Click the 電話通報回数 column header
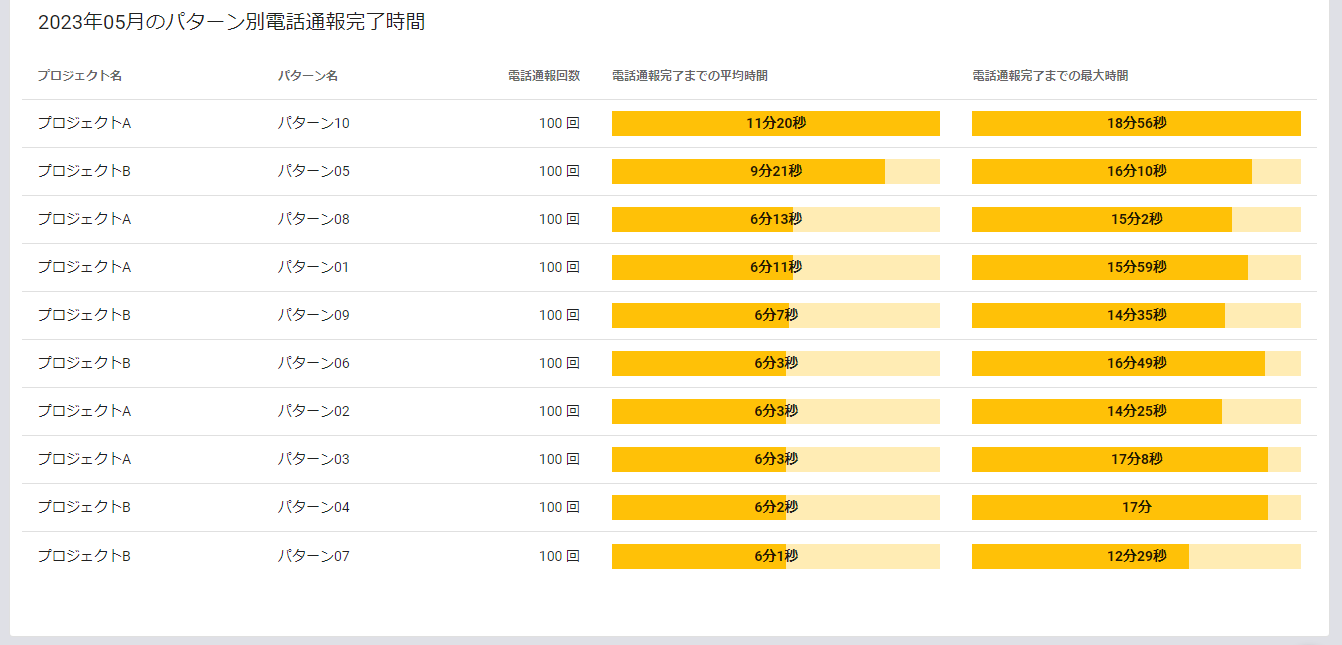The height and width of the screenshot is (645, 1342). click(x=543, y=76)
